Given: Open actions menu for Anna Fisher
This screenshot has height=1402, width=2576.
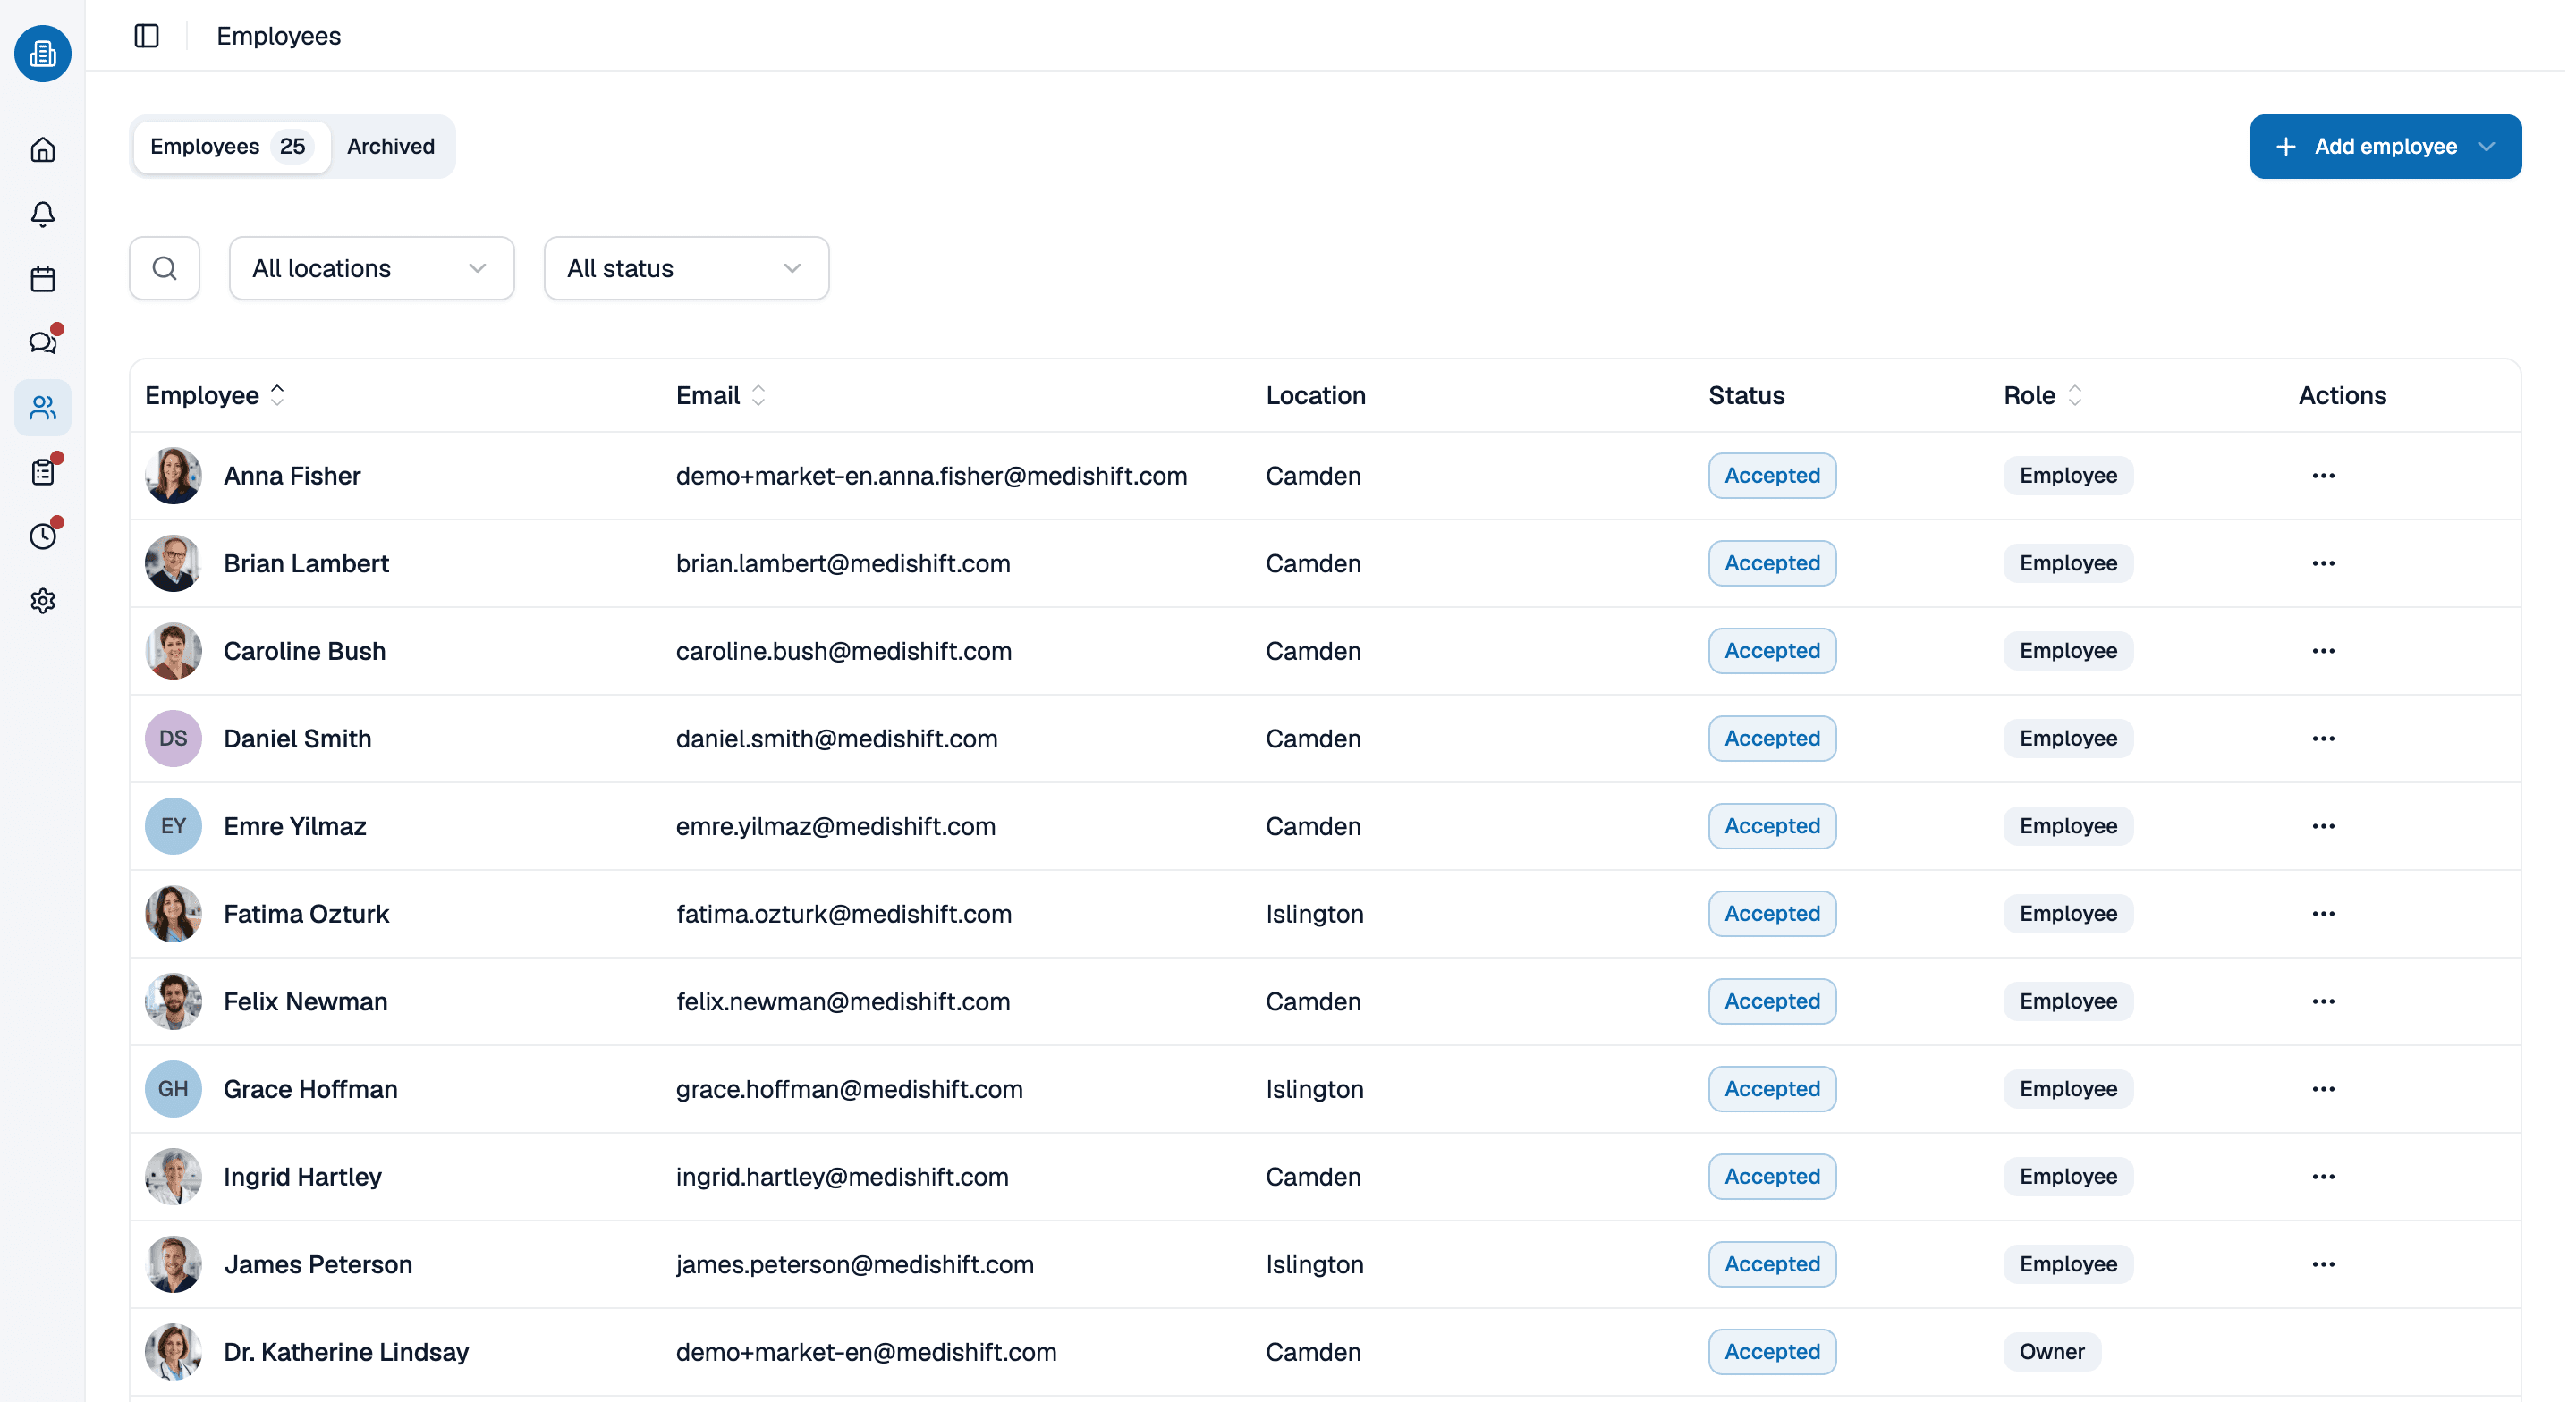Looking at the screenshot, I should click(2323, 476).
